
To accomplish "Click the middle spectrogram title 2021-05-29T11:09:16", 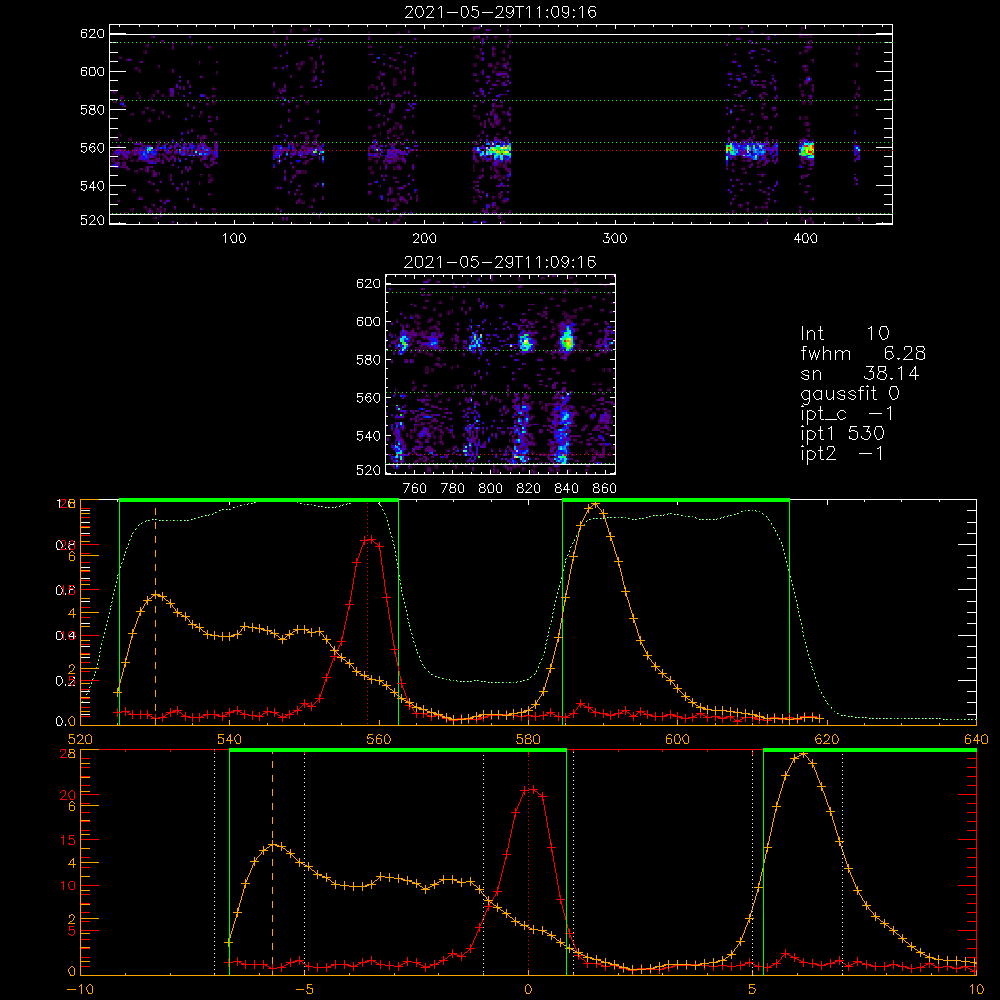I will coord(500,262).
